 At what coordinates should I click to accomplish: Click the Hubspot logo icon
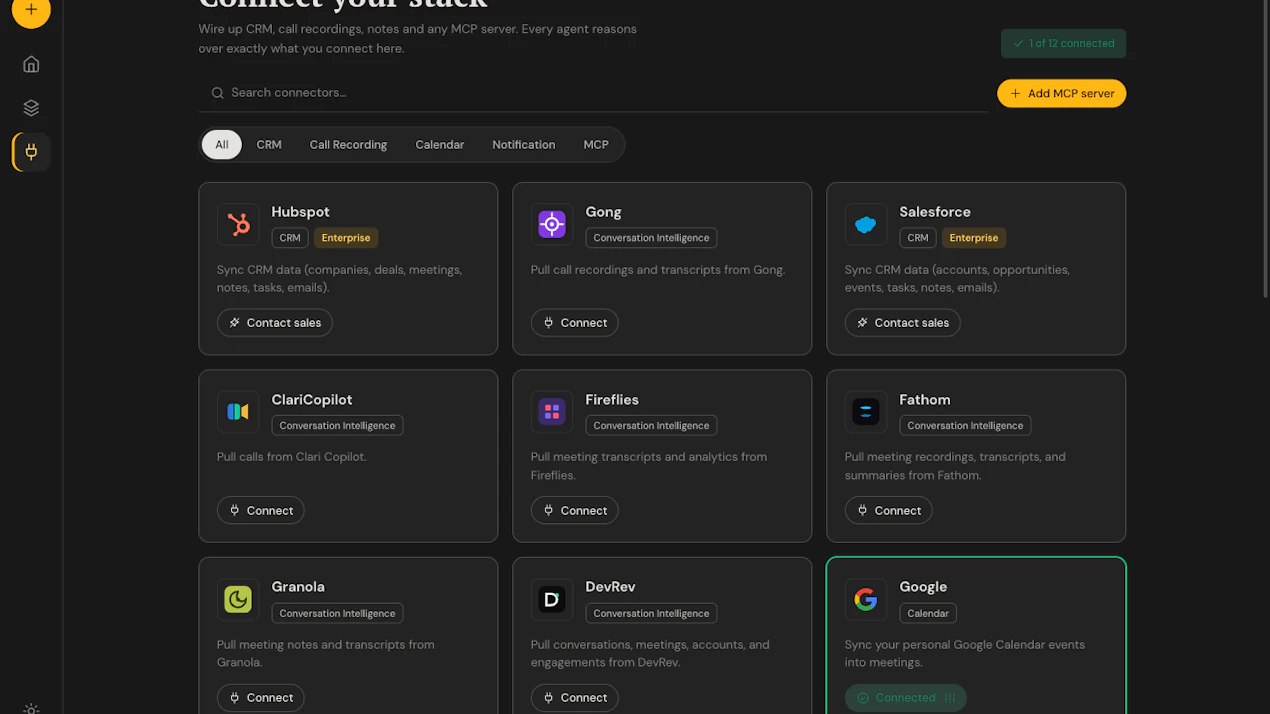238,224
